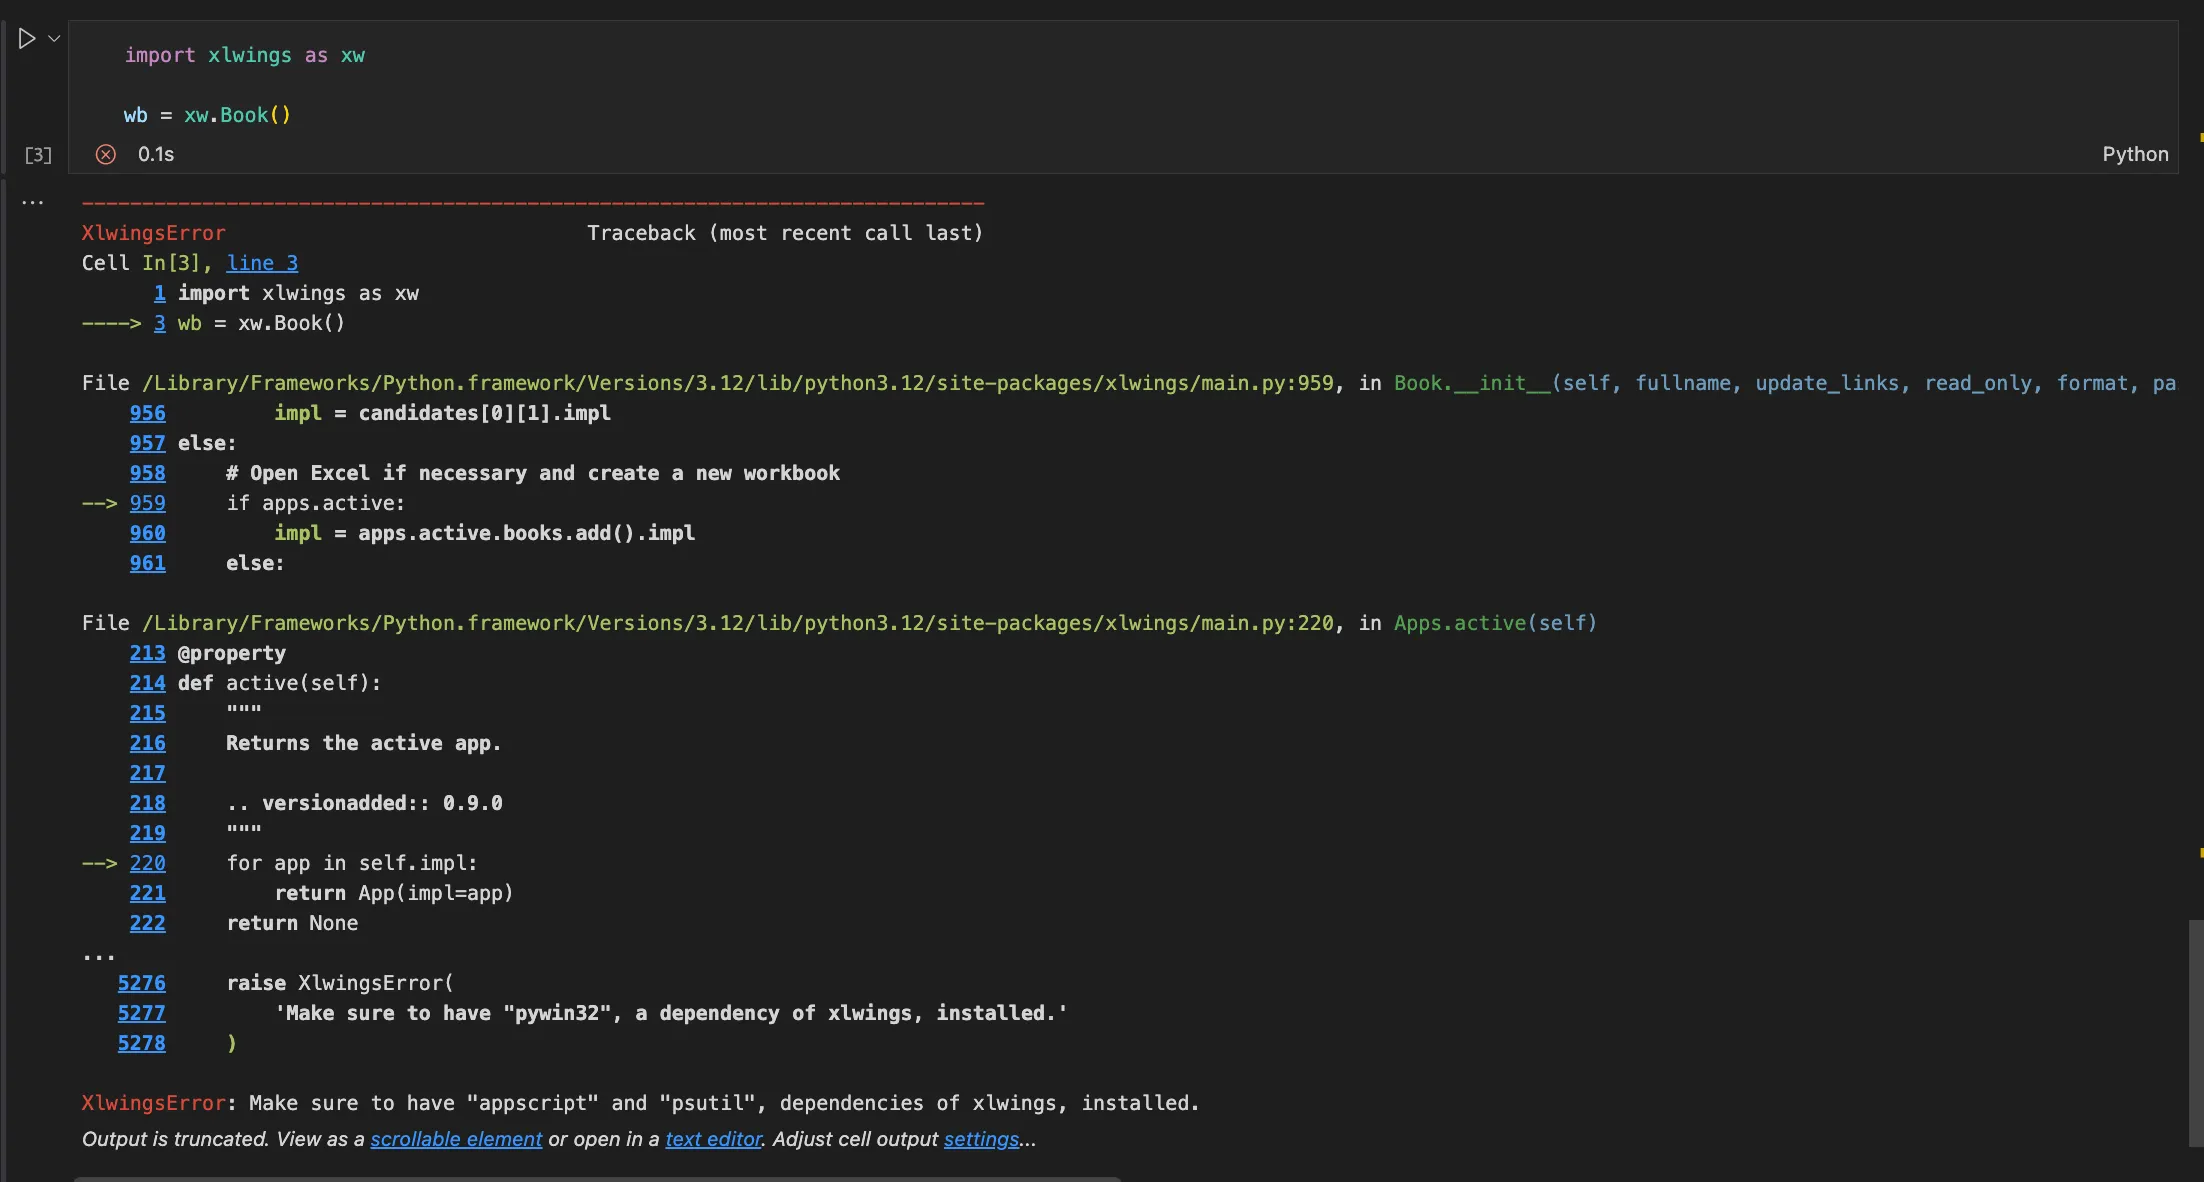Screen dimensions: 2204x1182
Task: Open main.py line 956 link
Action: [x=148, y=413]
